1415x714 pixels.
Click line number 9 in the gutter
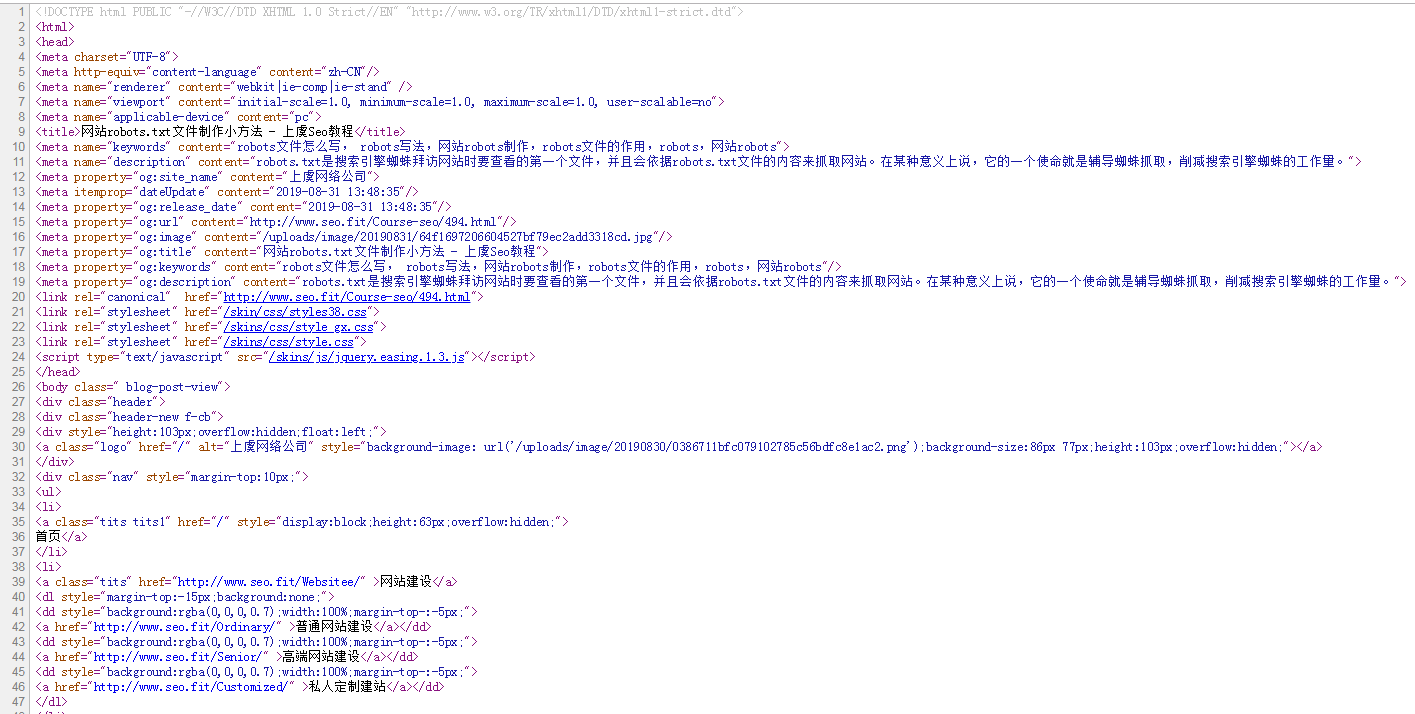coord(21,132)
